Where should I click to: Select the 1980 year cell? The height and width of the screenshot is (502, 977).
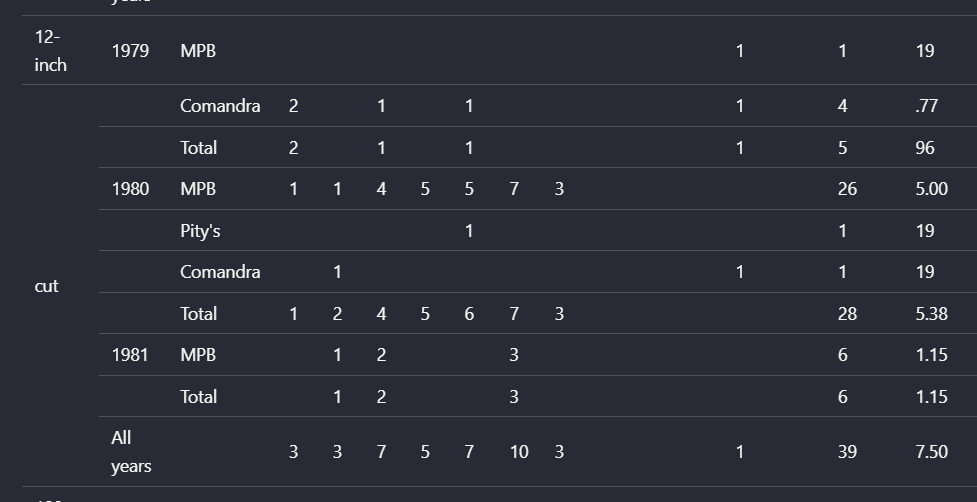tap(130, 189)
